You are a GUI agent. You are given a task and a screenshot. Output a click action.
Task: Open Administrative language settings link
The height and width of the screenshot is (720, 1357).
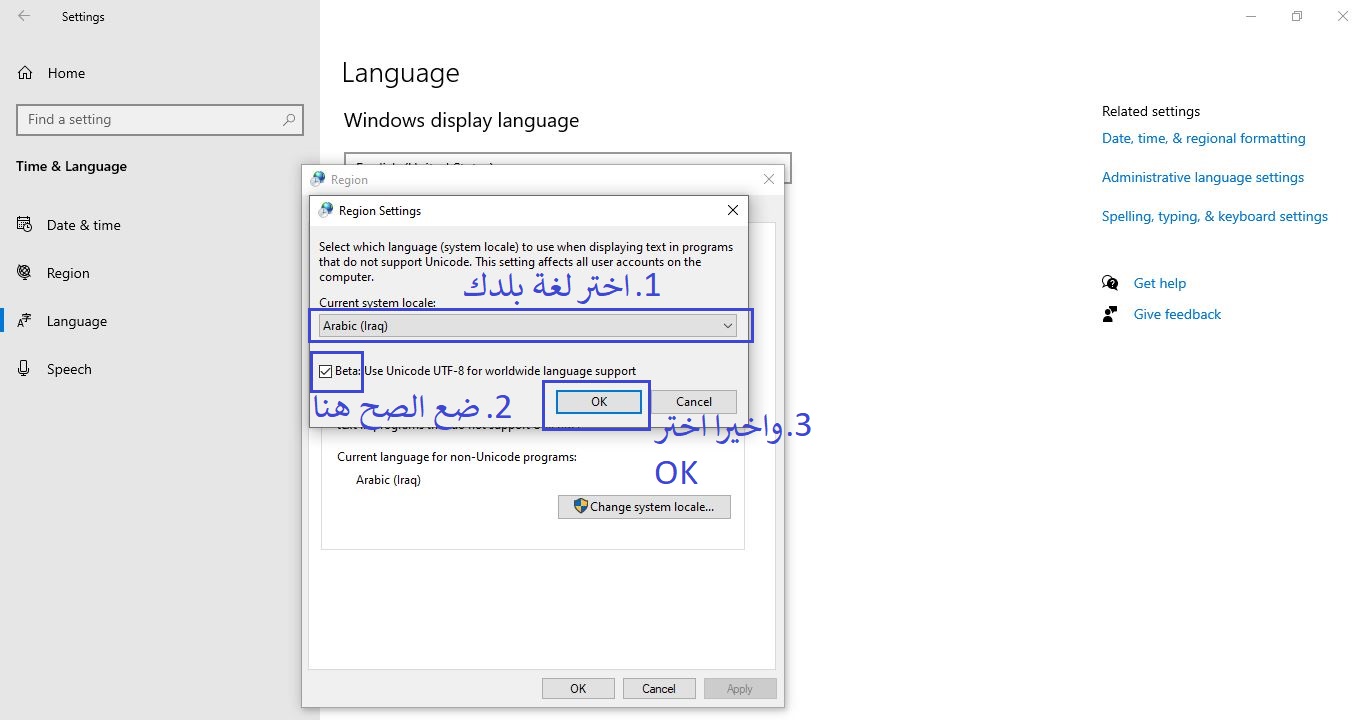[1203, 177]
